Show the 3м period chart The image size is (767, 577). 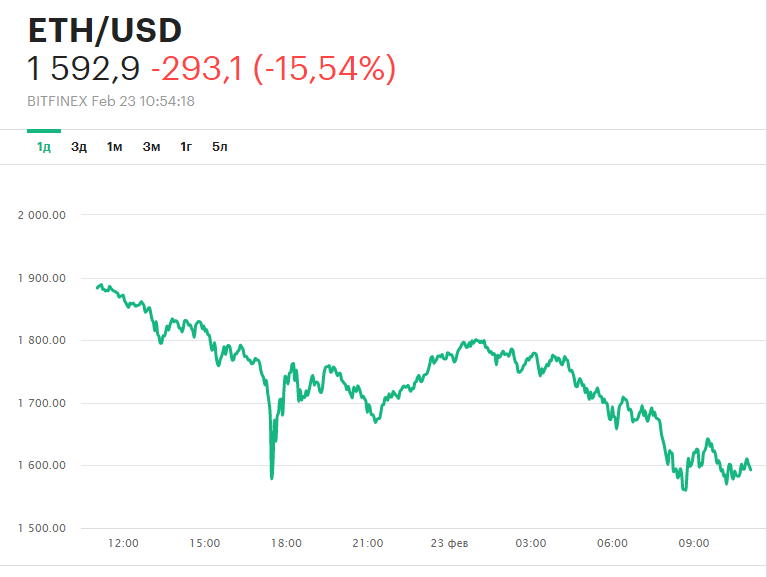[151, 147]
